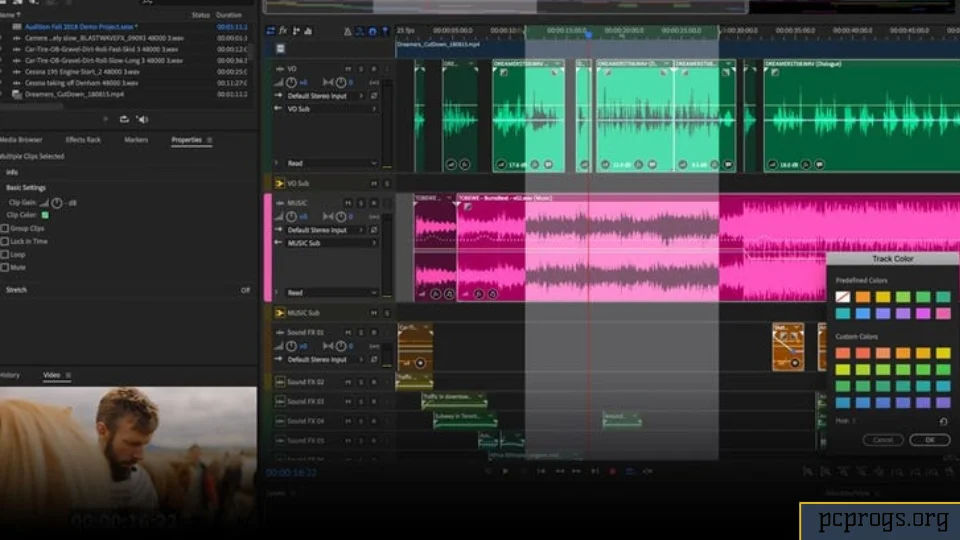Open the History tab
The height and width of the screenshot is (540, 960).
click(10, 375)
